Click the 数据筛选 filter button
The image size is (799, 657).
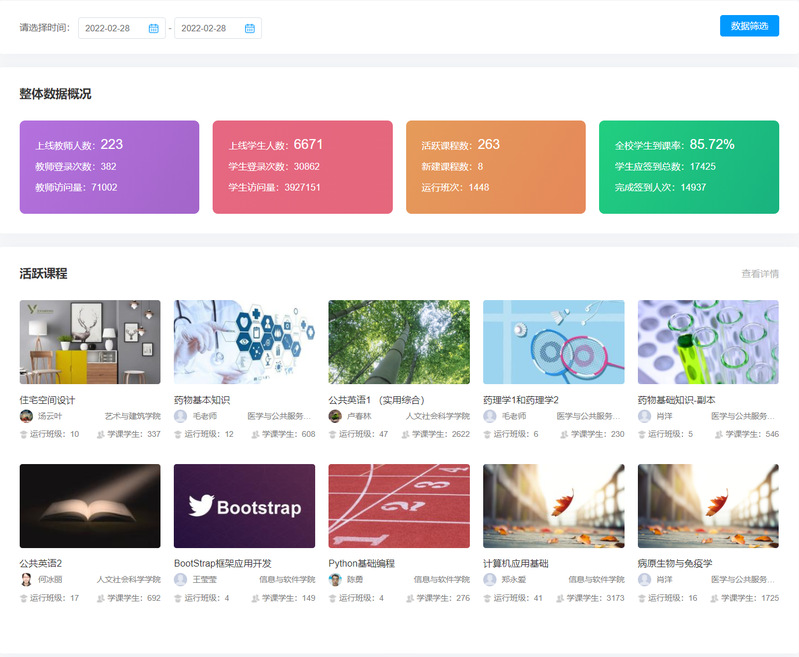click(x=749, y=26)
